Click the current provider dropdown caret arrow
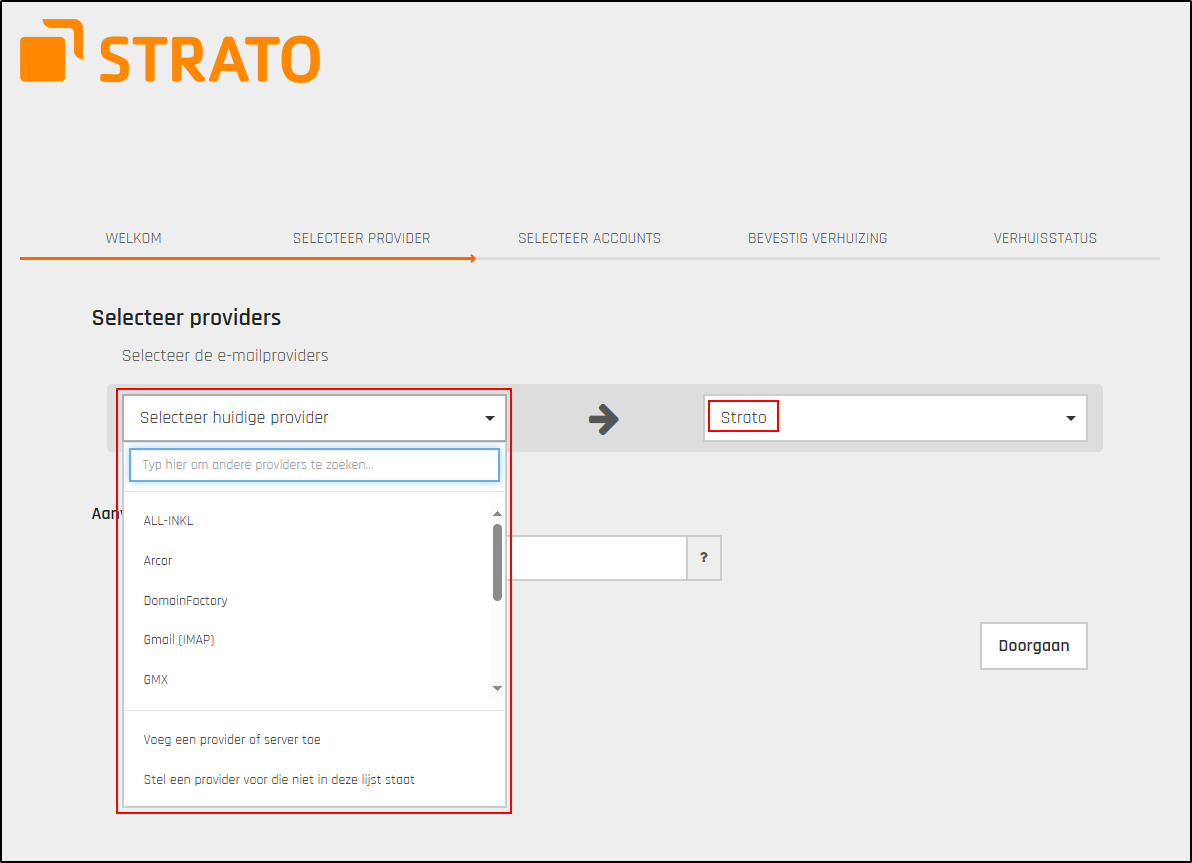The height and width of the screenshot is (863, 1192). click(x=490, y=419)
